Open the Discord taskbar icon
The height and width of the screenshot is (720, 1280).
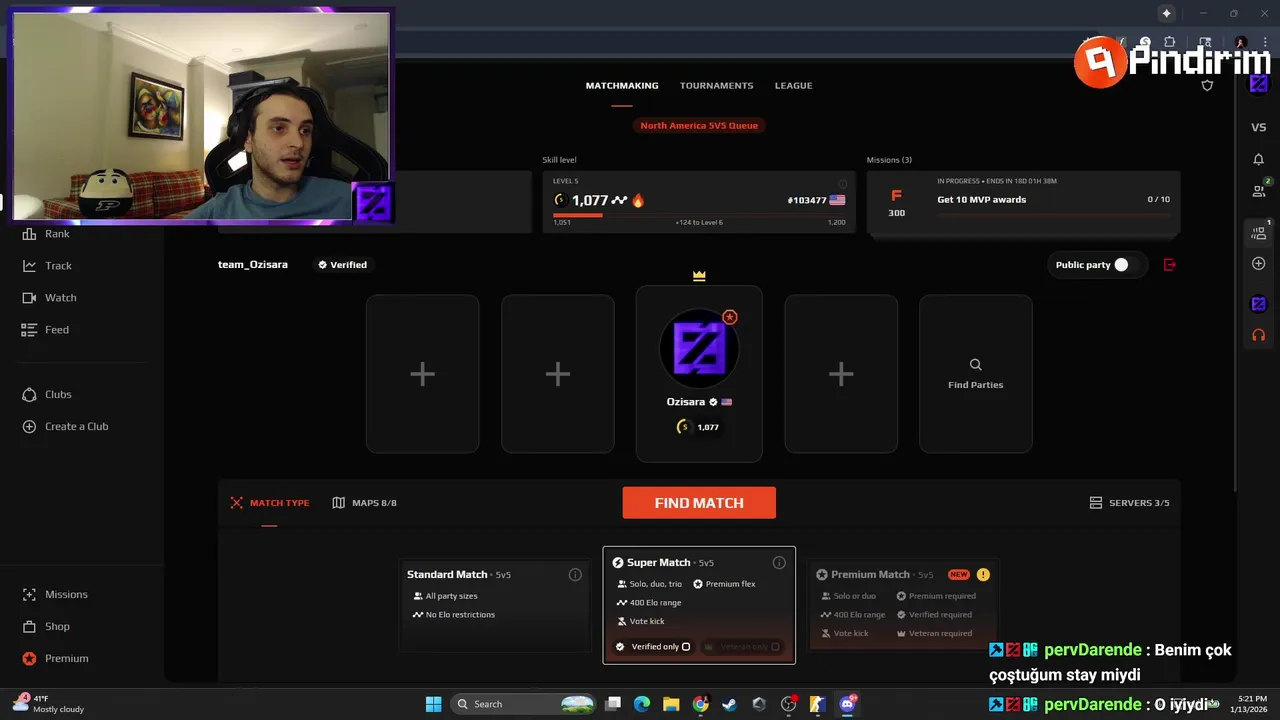(x=848, y=704)
